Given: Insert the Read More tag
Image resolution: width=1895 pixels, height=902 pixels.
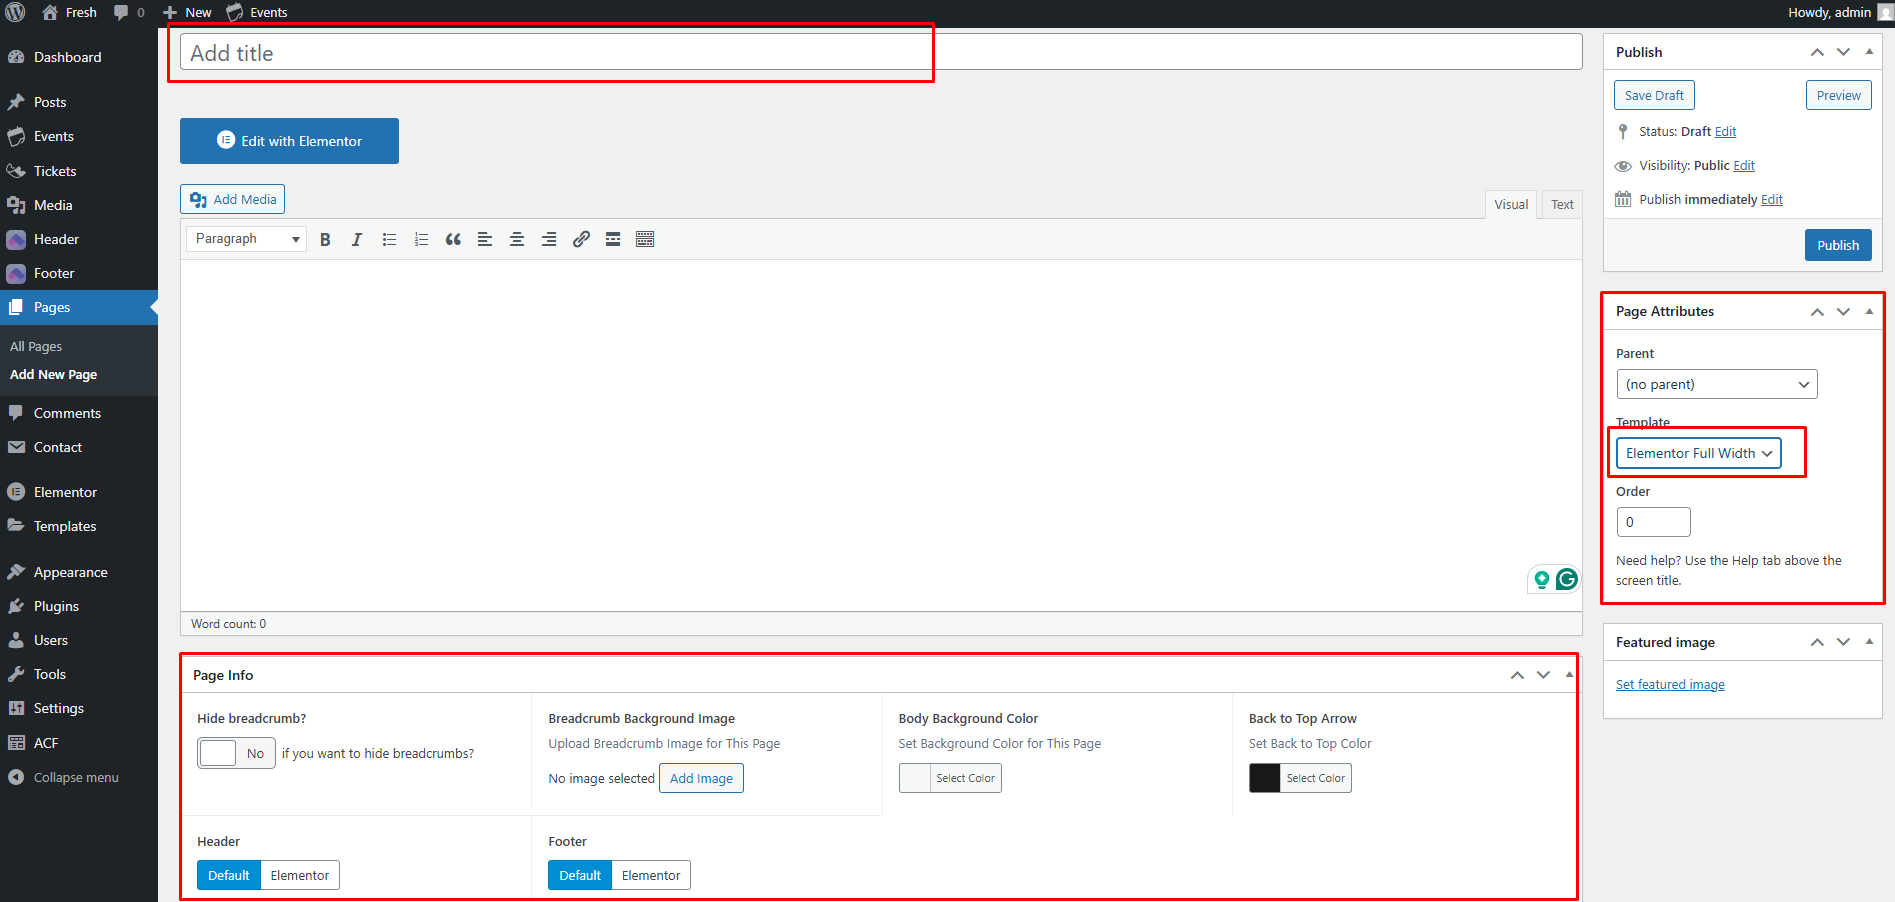Looking at the screenshot, I should (x=613, y=239).
